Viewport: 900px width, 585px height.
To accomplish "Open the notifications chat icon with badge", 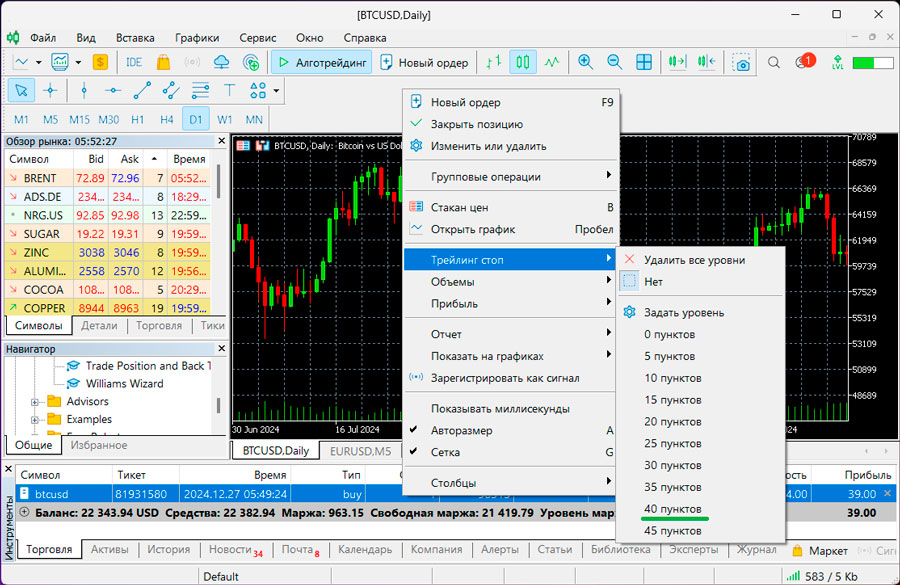I will [x=804, y=61].
